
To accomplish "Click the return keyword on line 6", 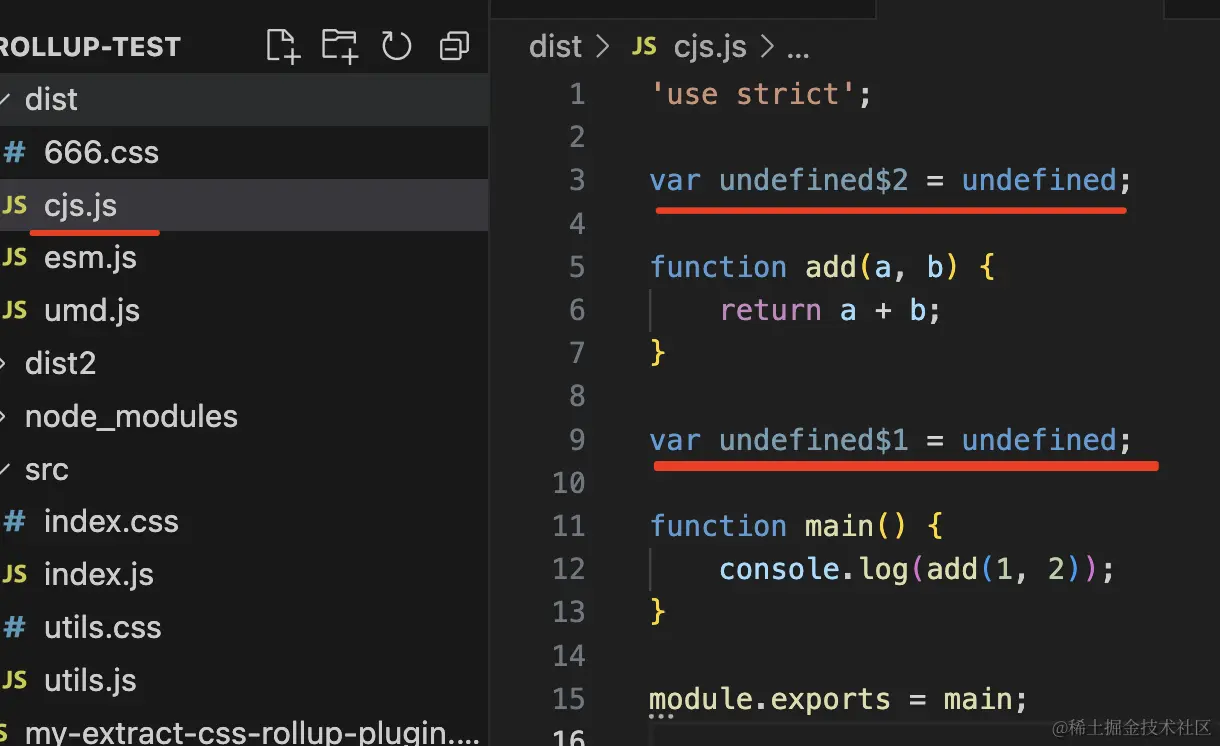I will pos(770,310).
